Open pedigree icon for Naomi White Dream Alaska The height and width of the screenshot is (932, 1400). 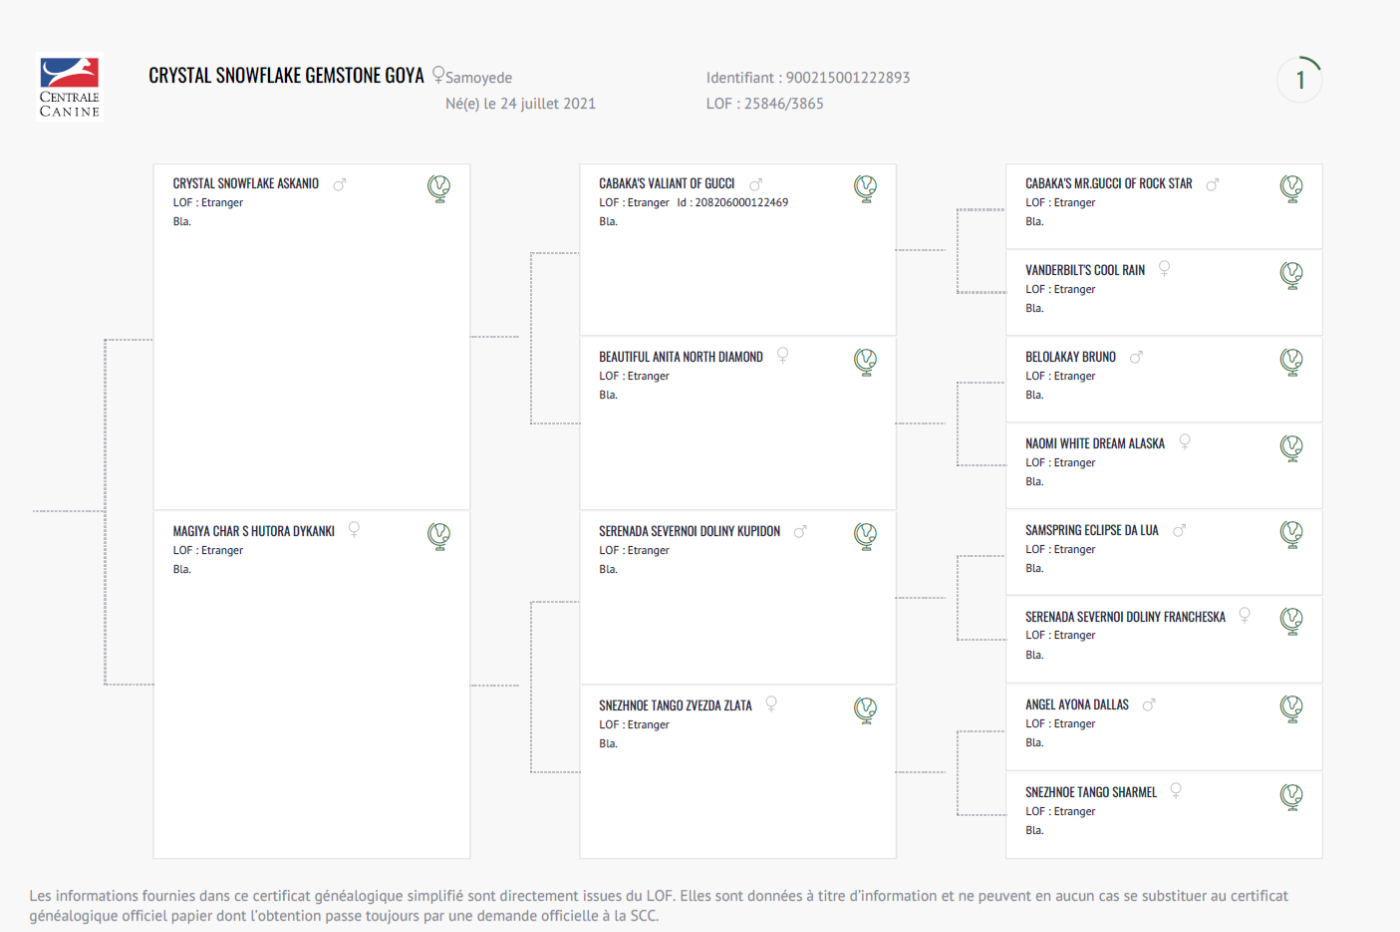[x=1291, y=448]
